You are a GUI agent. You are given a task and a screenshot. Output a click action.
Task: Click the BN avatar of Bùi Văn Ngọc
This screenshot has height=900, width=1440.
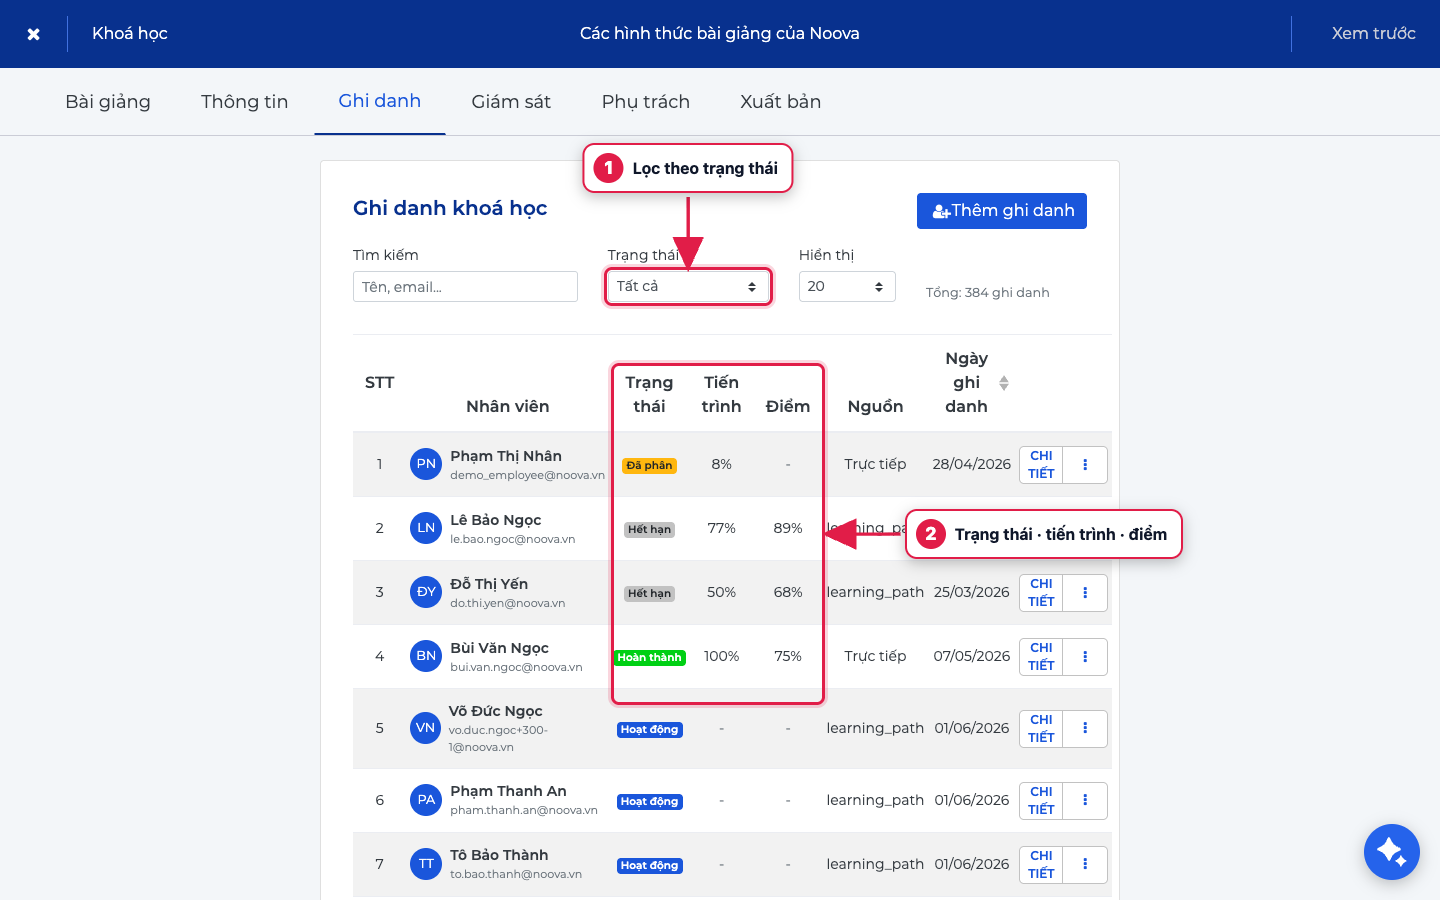point(426,656)
